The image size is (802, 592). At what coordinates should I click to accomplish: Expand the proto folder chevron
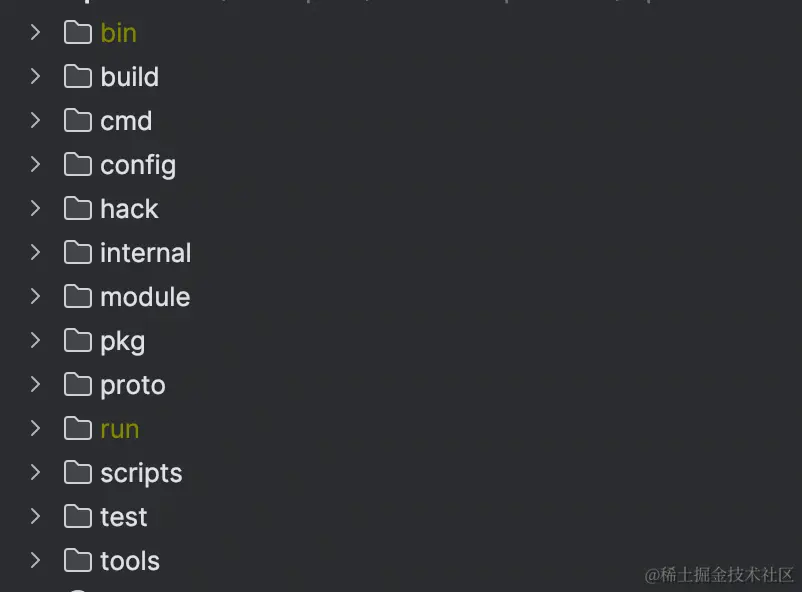[35, 385]
